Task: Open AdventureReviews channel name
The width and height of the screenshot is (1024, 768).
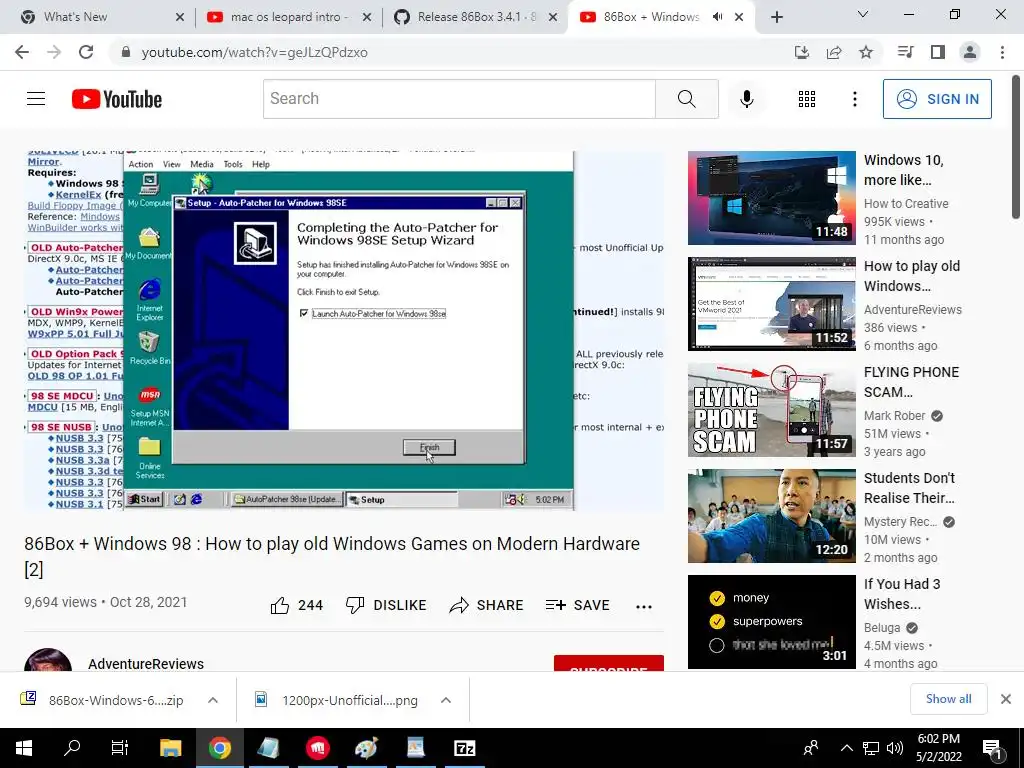Action: (x=146, y=664)
